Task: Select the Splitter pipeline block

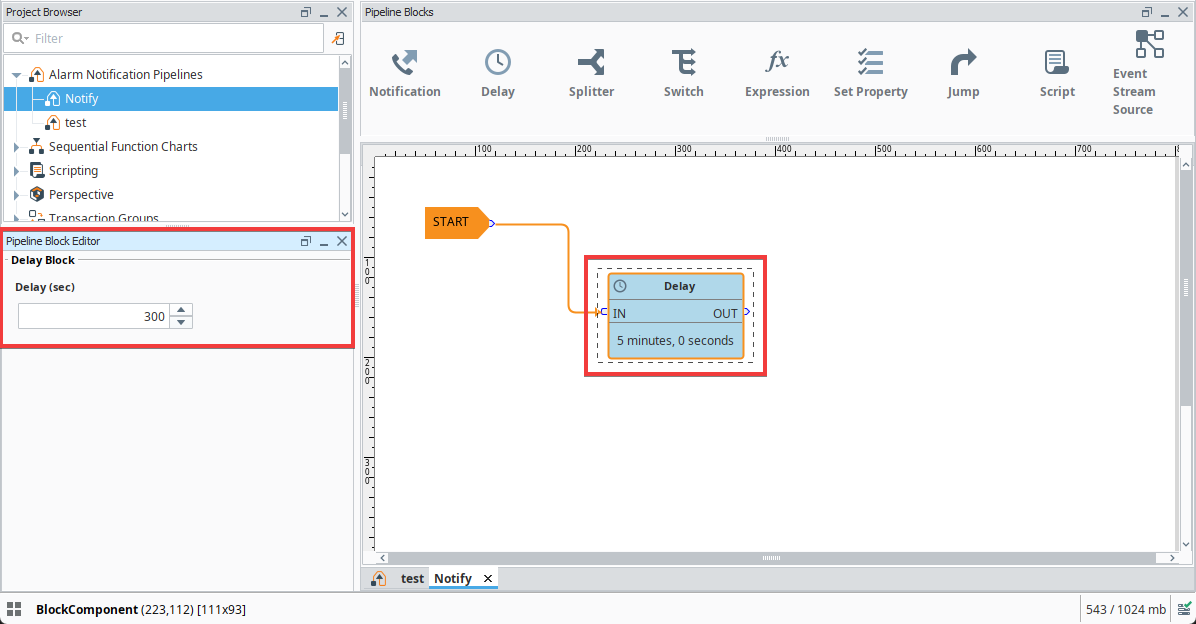Action: [x=591, y=74]
